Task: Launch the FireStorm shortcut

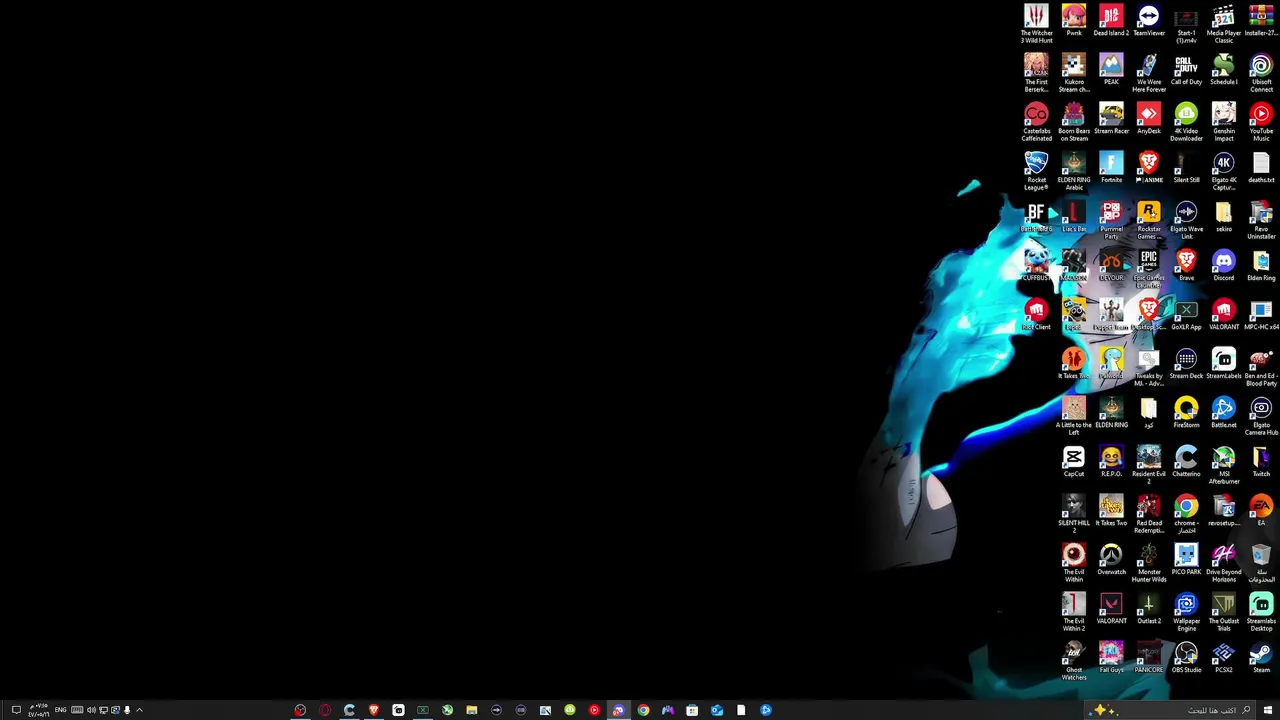Action: (x=1186, y=413)
